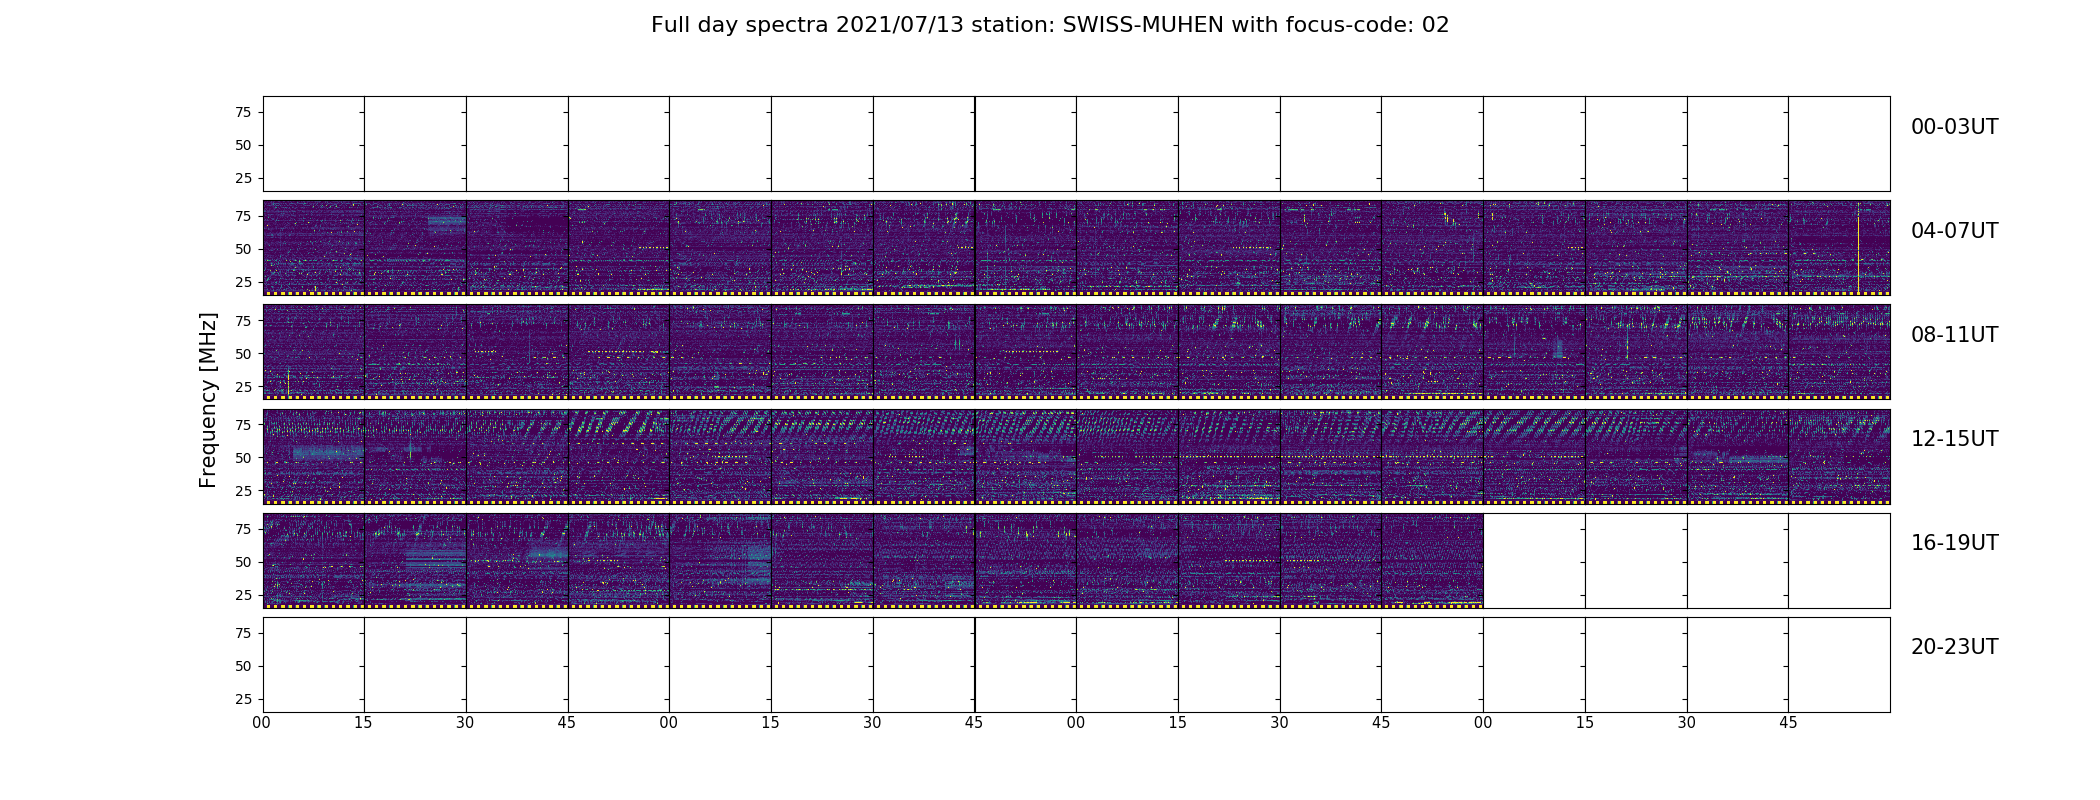
Task: Select the 16-19UT row label
Action: [1954, 543]
